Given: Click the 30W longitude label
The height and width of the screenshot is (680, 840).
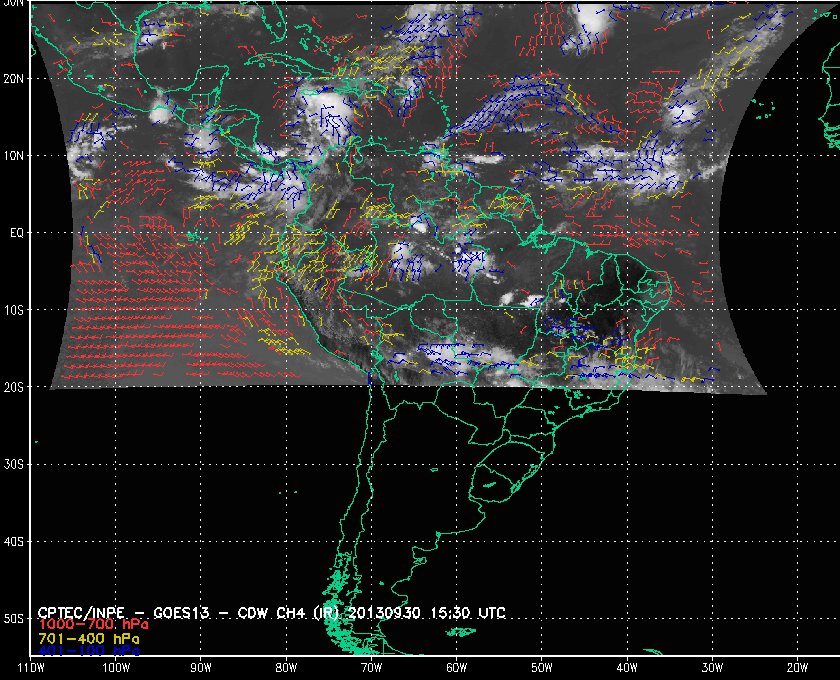Looking at the screenshot, I should click(x=712, y=668).
